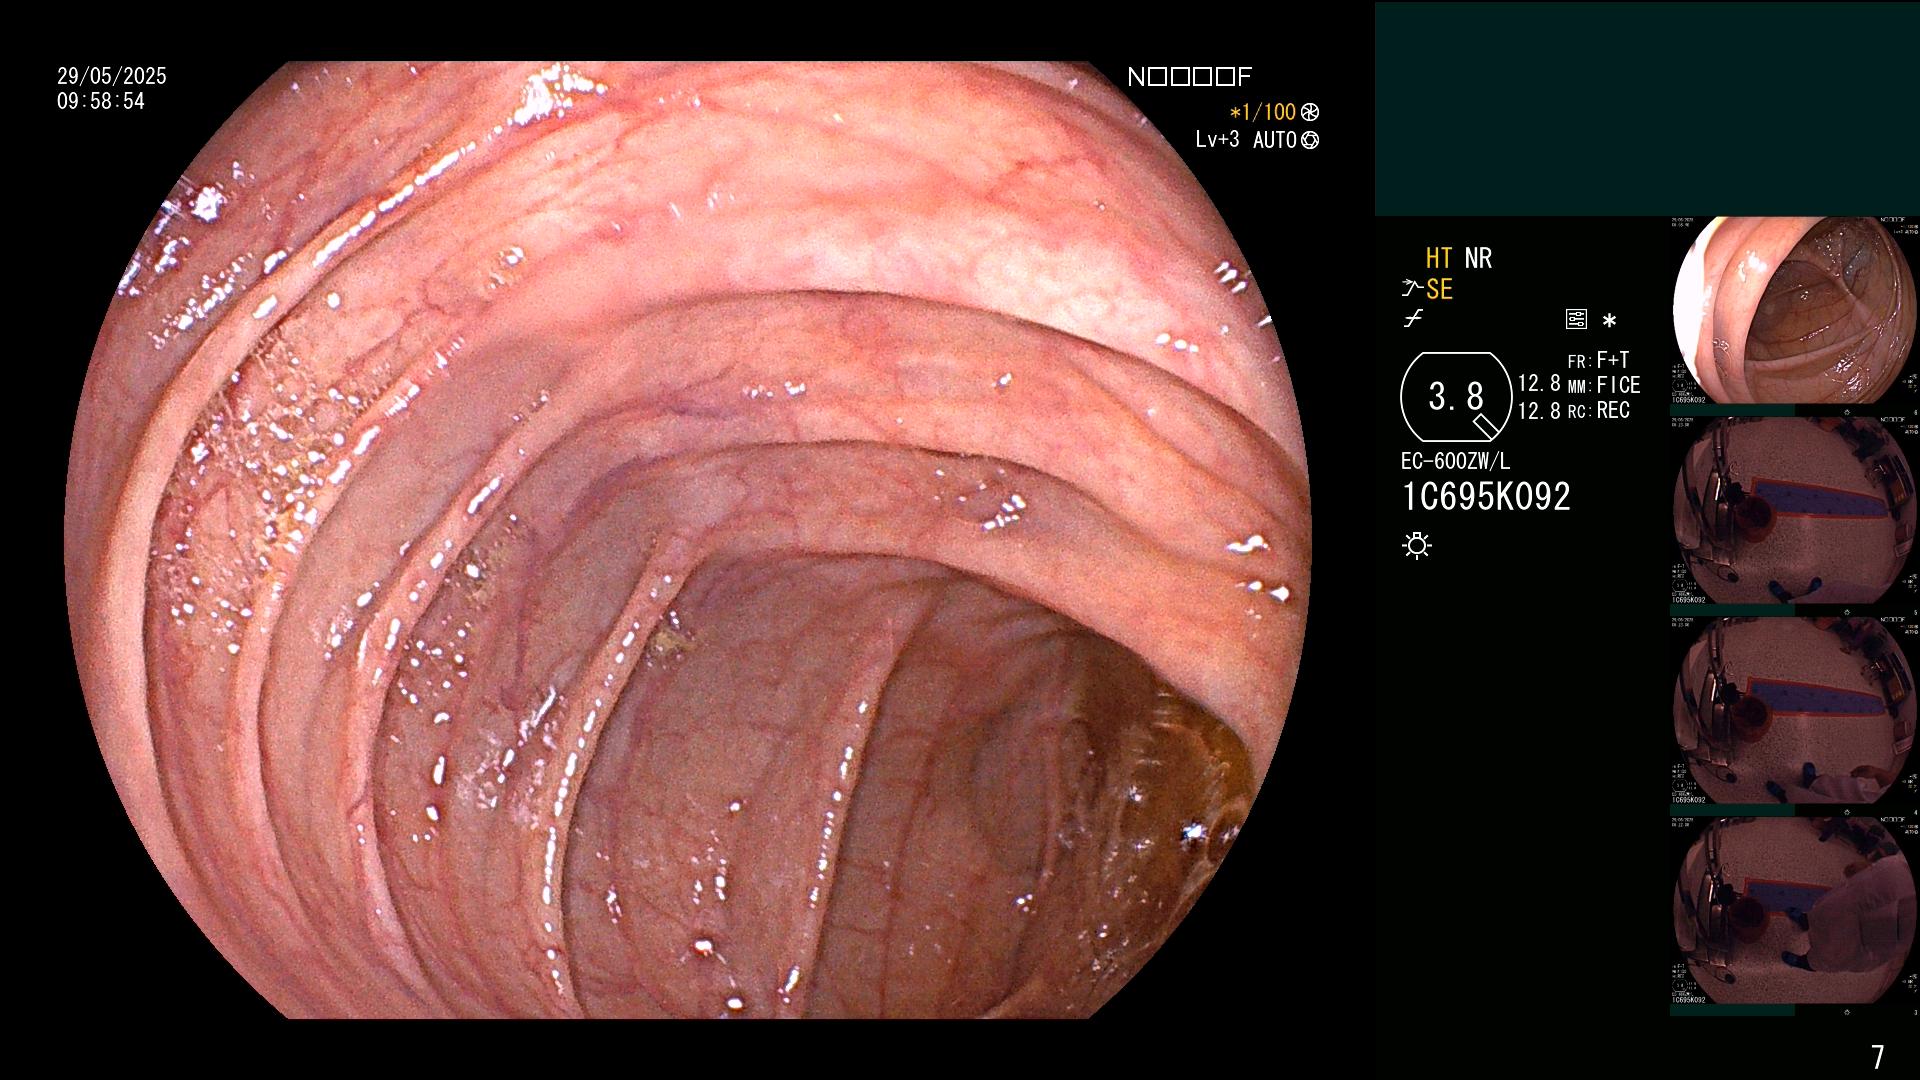
Task: Click the AUTO iris mode text
Action: (x=1275, y=140)
